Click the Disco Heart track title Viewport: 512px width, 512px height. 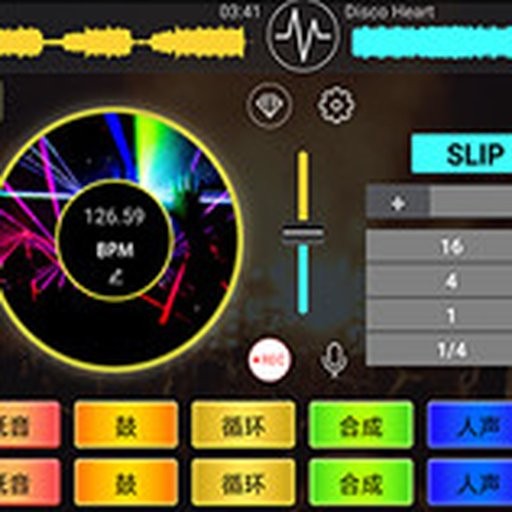tap(390, 12)
